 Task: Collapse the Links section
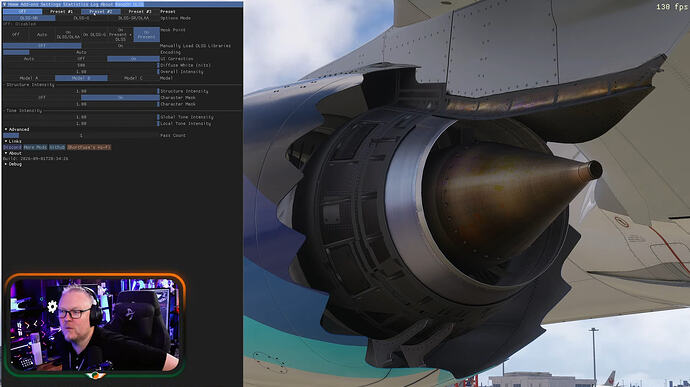tap(13, 141)
